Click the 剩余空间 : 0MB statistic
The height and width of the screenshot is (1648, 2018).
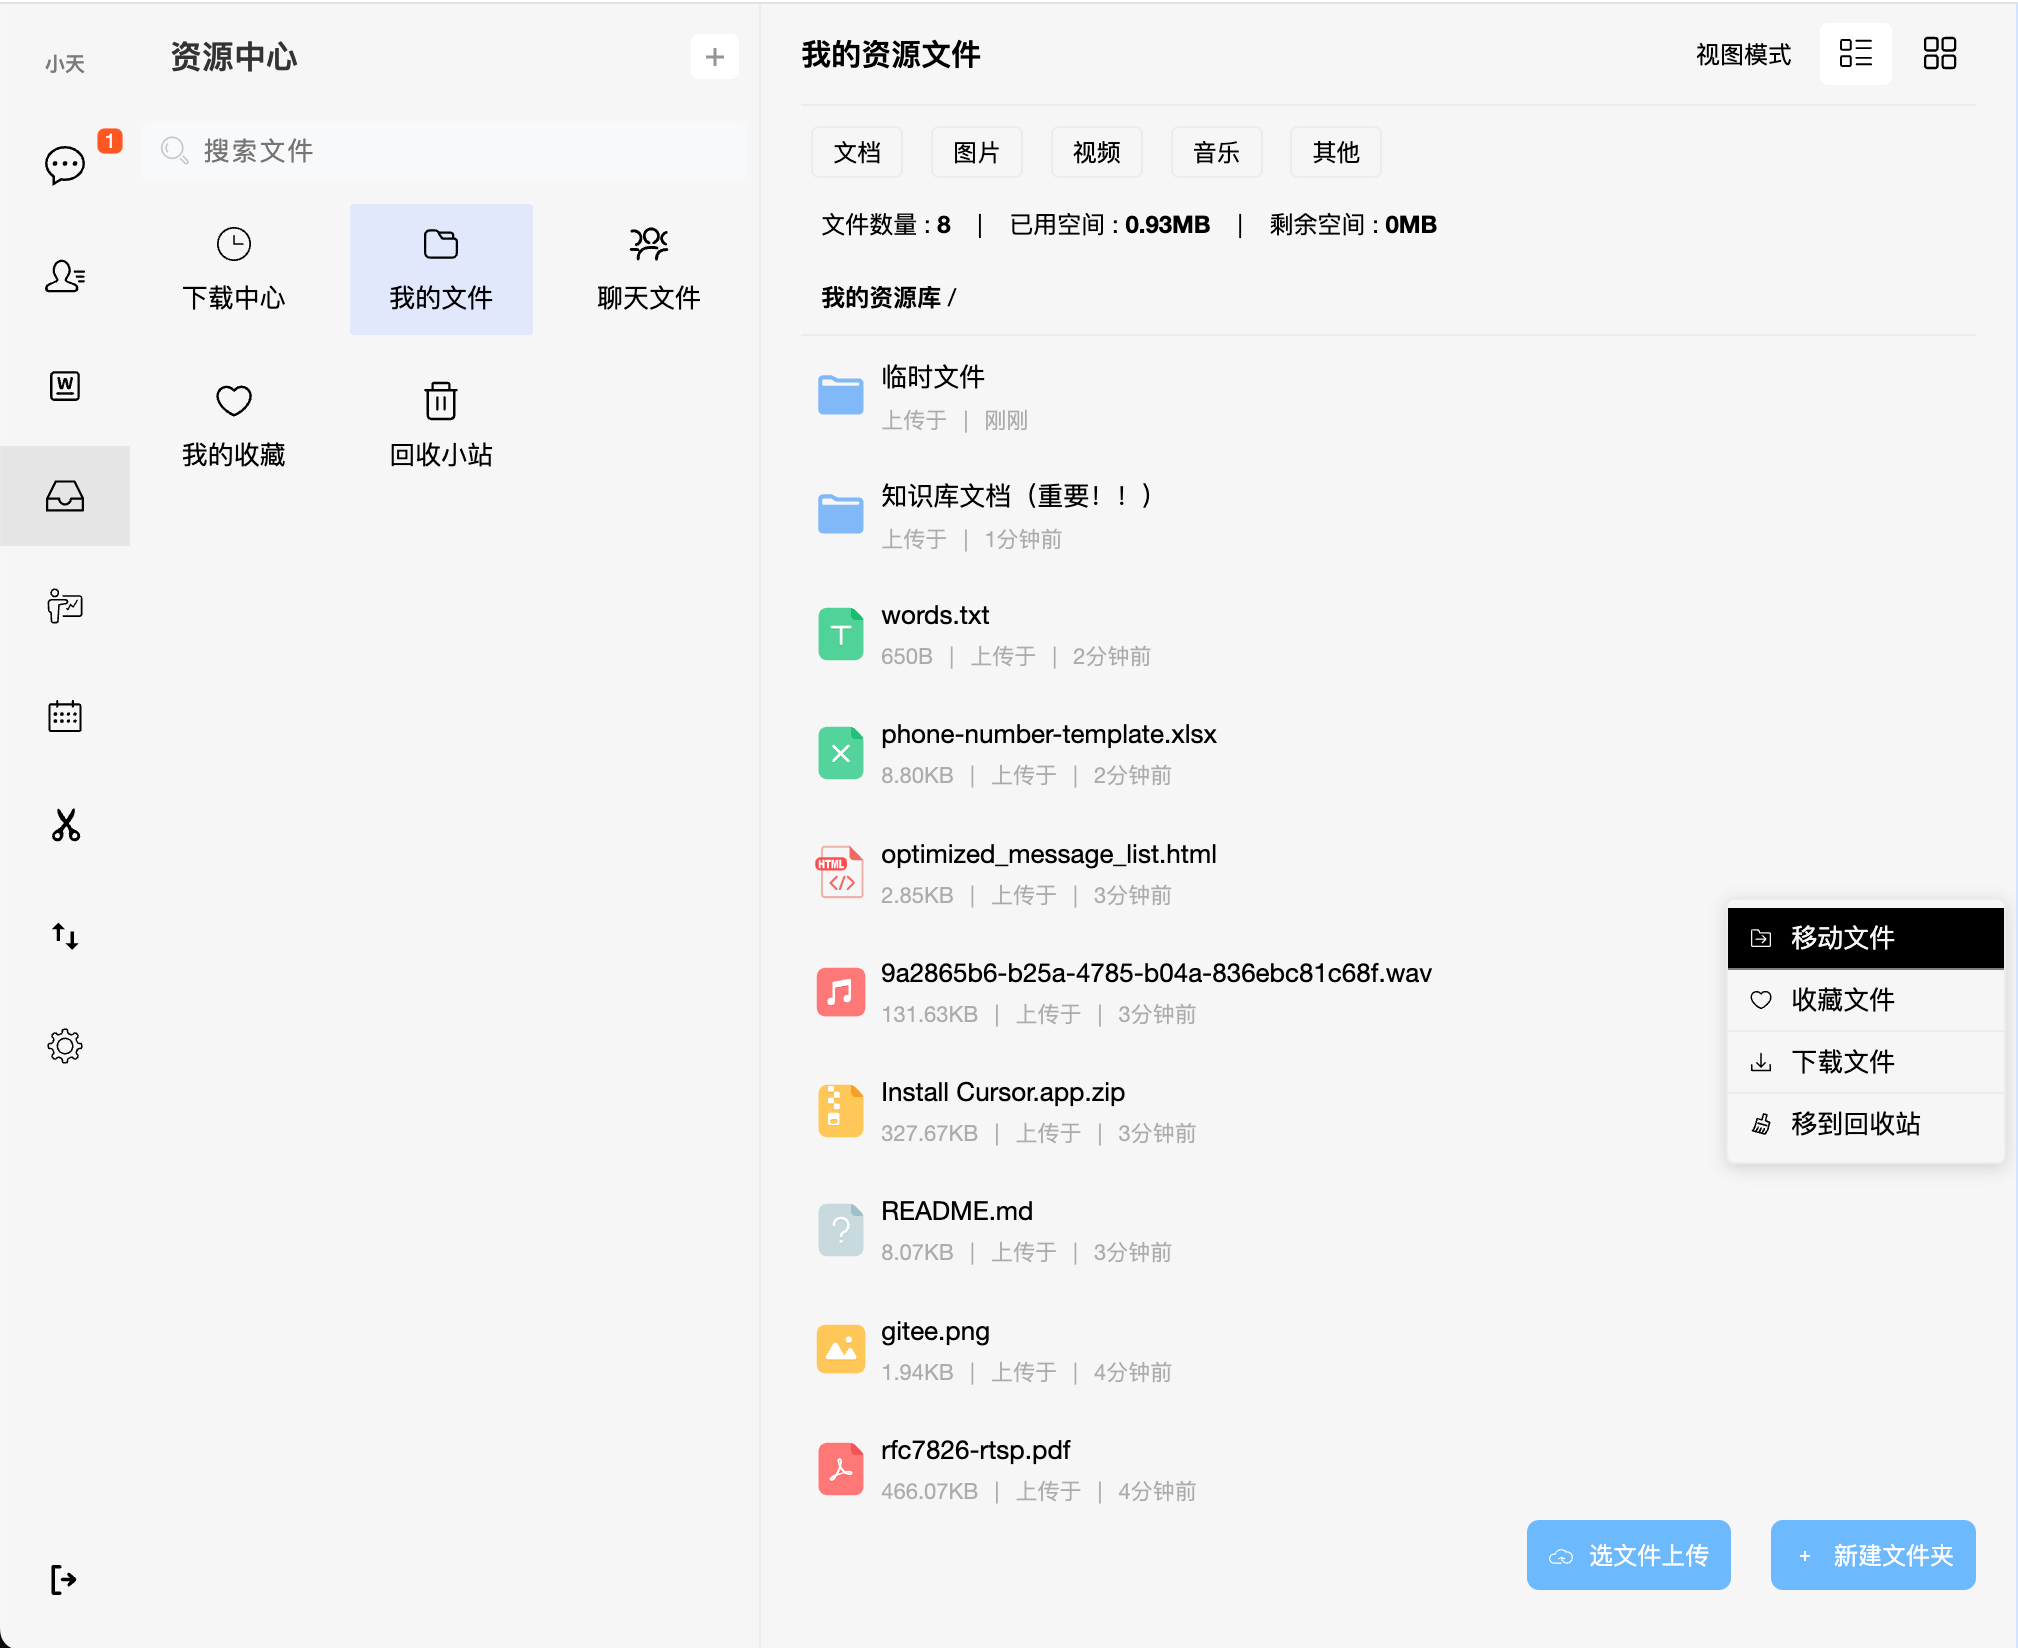1353,225
